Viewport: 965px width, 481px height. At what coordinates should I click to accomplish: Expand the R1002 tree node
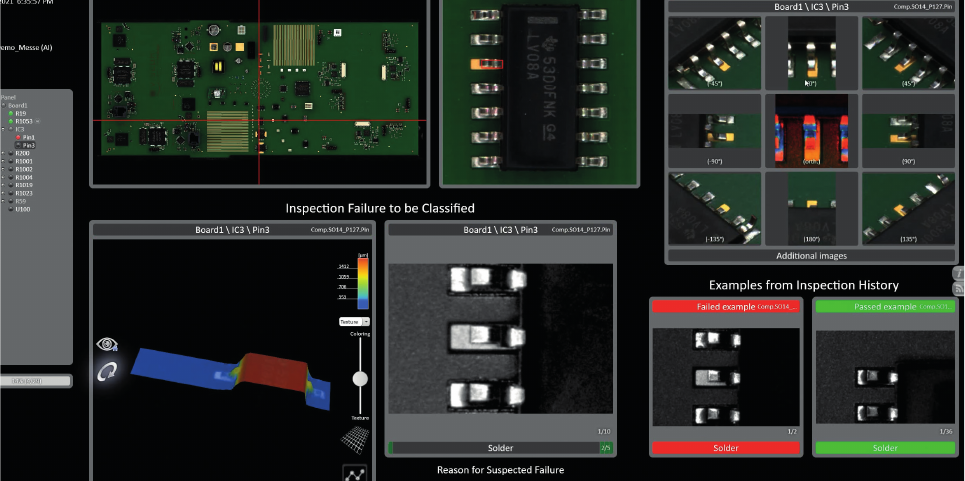click(x=2, y=169)
